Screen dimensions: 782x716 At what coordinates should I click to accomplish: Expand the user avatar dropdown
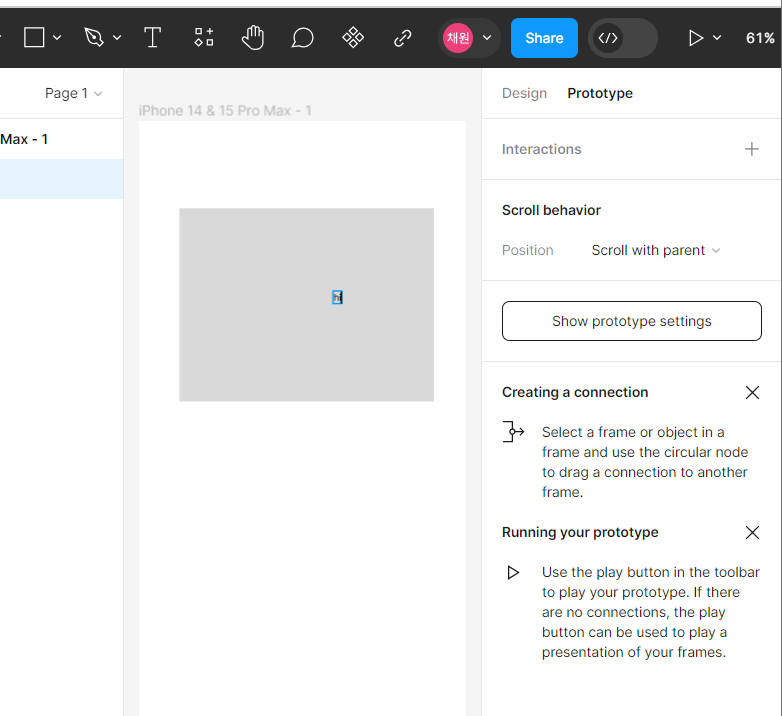tap(487, 38)
